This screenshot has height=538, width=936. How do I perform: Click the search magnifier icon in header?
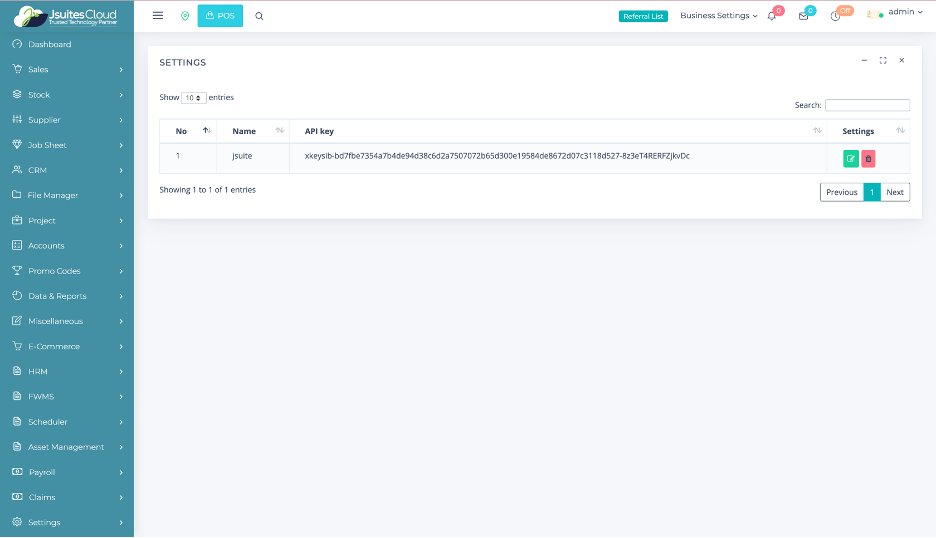click(x=259, y=16)
